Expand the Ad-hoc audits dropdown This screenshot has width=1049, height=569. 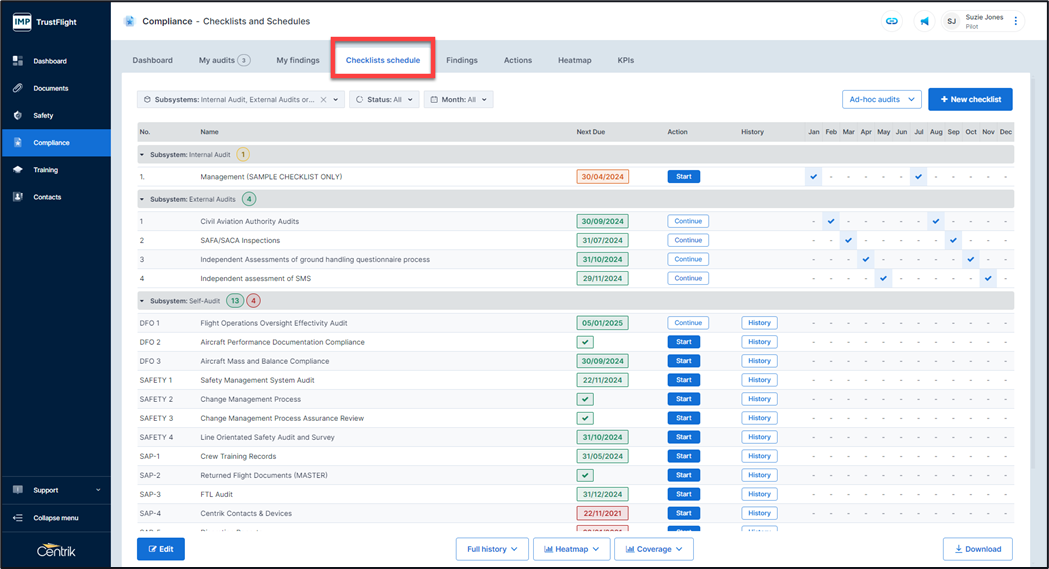coord(881,99)
